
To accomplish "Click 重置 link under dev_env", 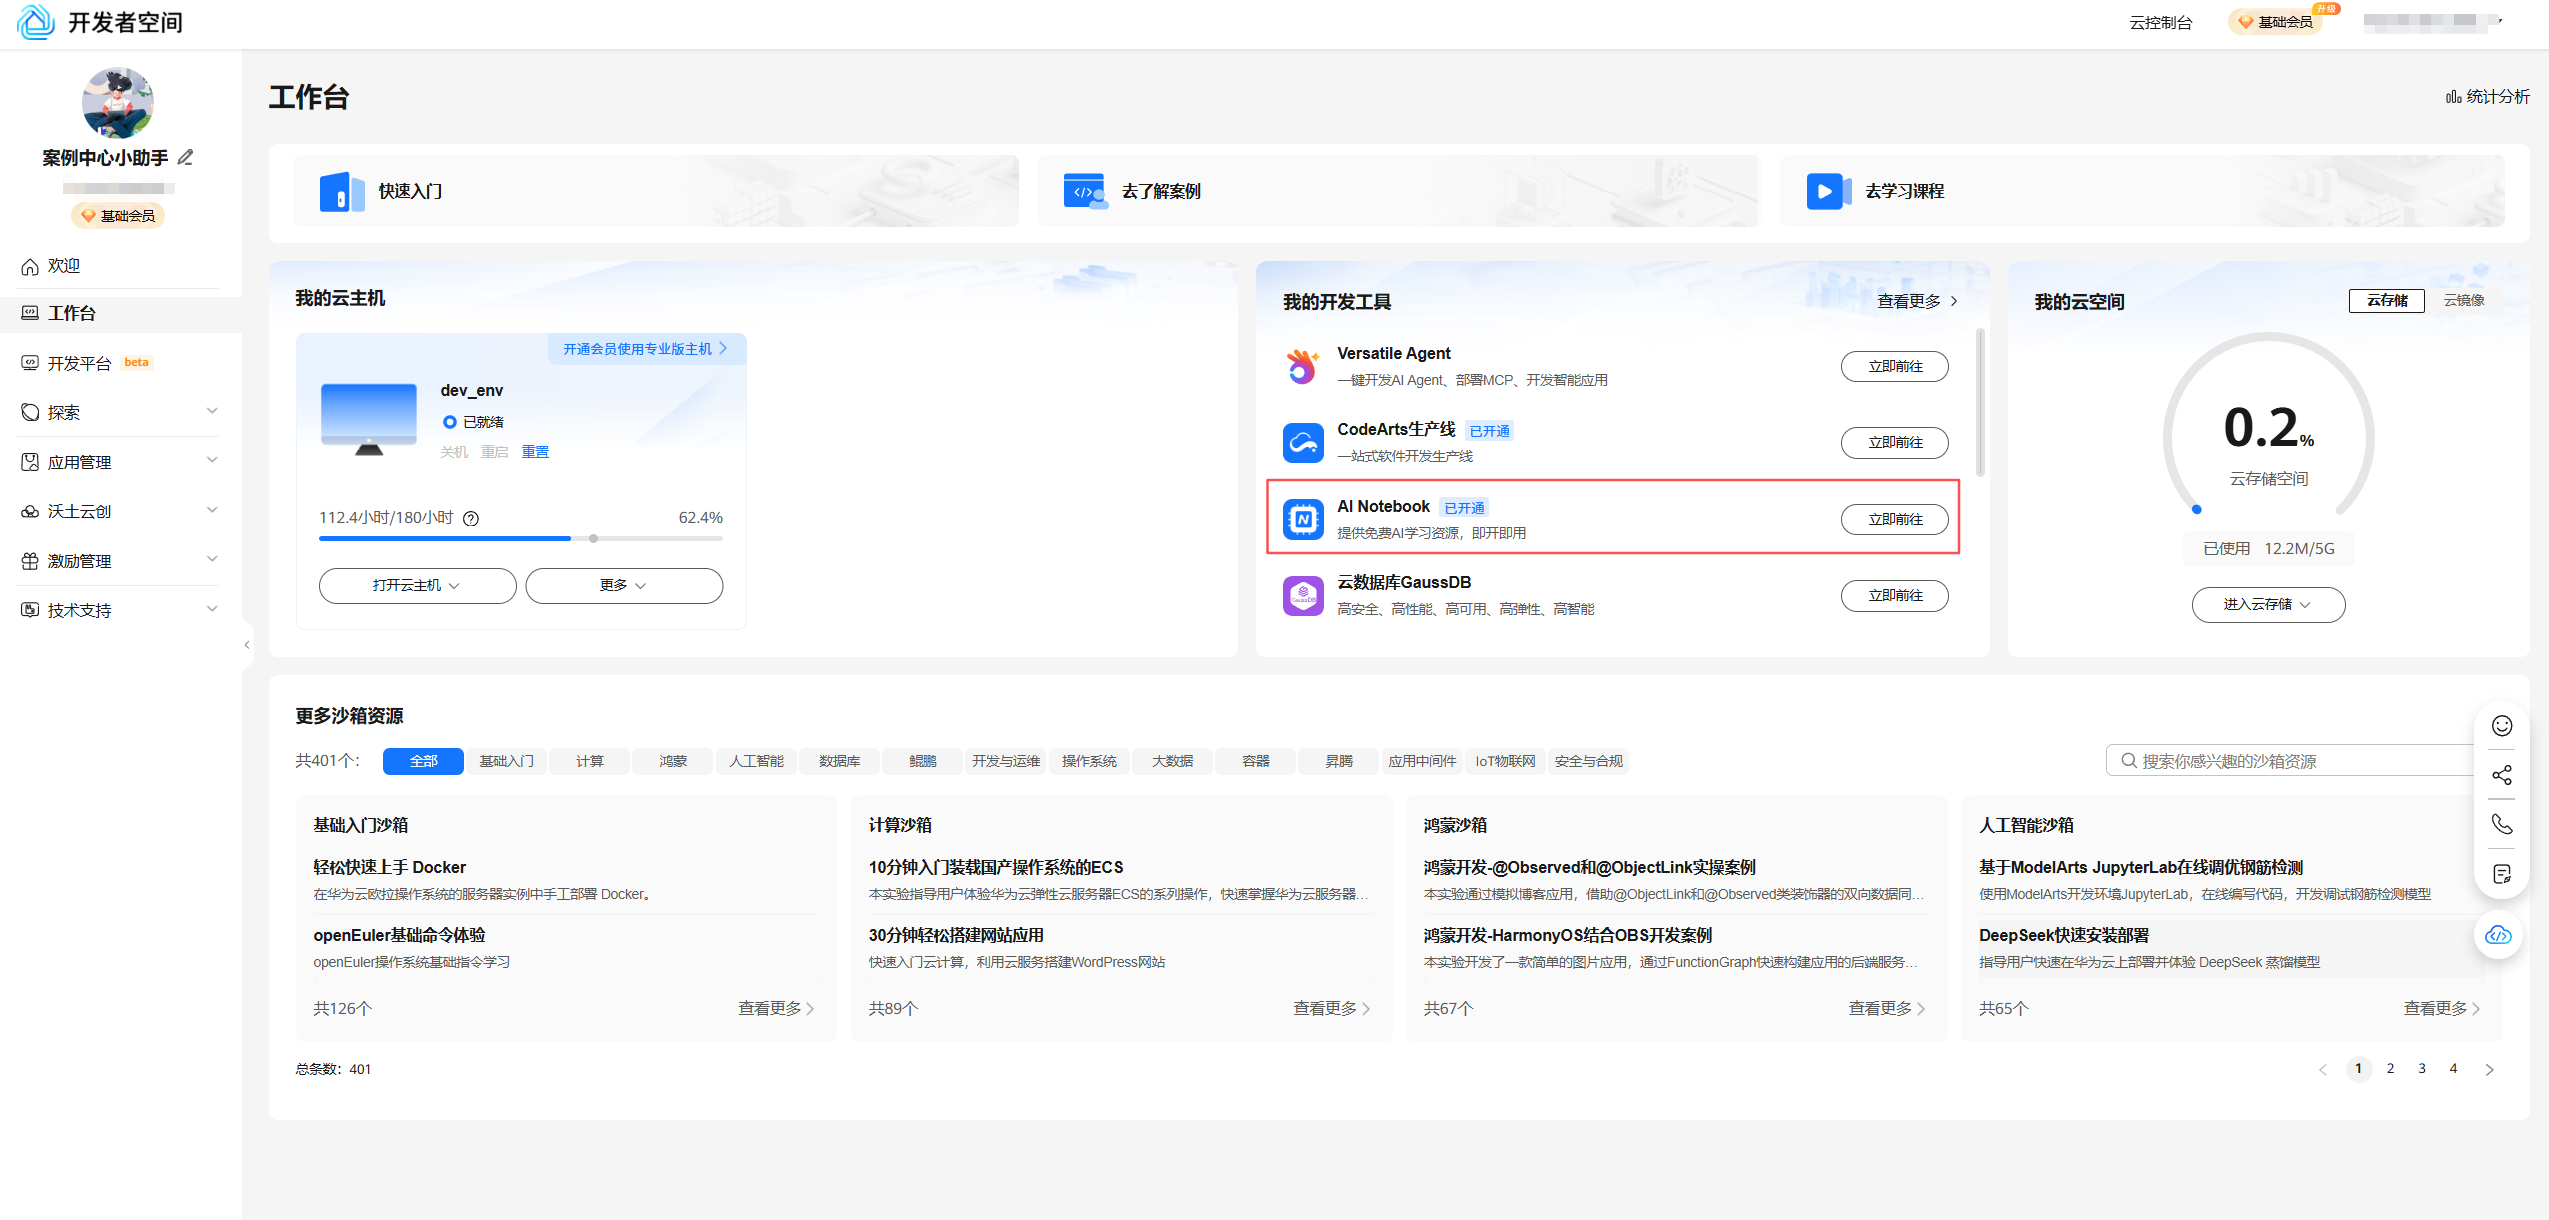I will (x=535, y=452).
